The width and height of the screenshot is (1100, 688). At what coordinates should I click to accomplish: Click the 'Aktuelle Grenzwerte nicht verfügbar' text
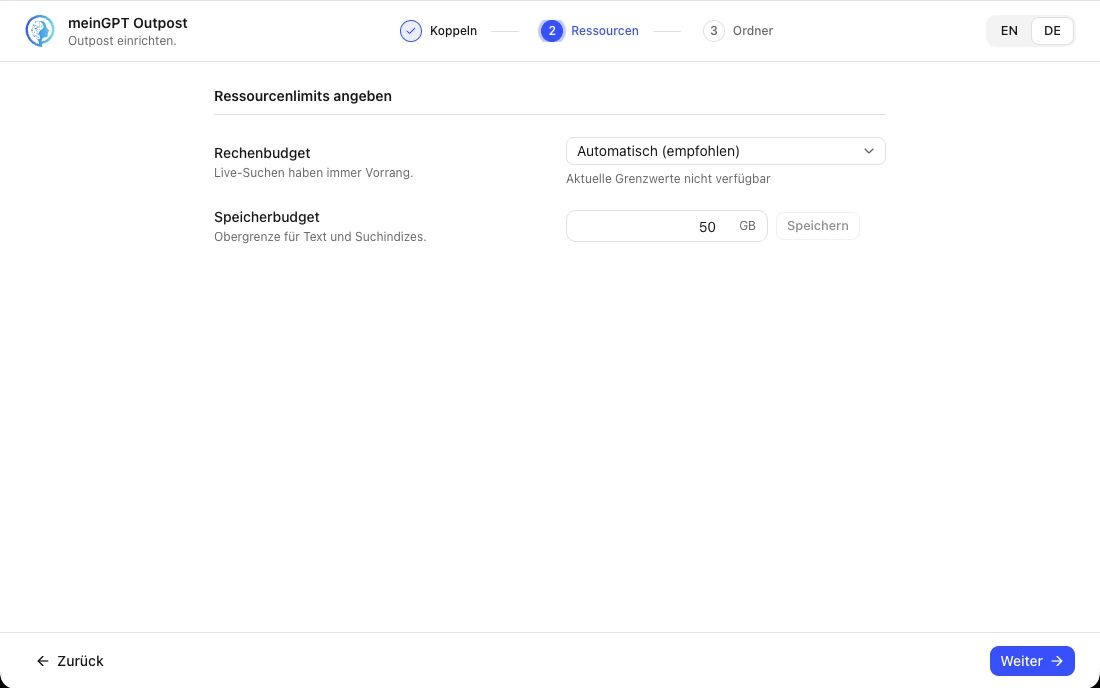click(x=668, y=179)
